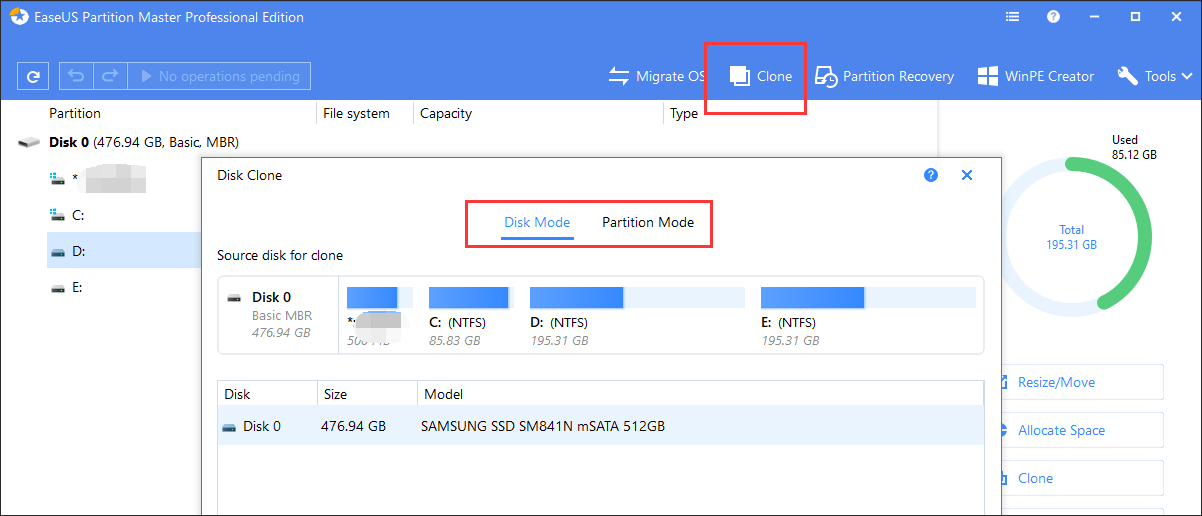The height and width of the screenshot is (516, 1202).
Task: Click the disk icon beside C: in the tree
Action: tap(58, 215)
